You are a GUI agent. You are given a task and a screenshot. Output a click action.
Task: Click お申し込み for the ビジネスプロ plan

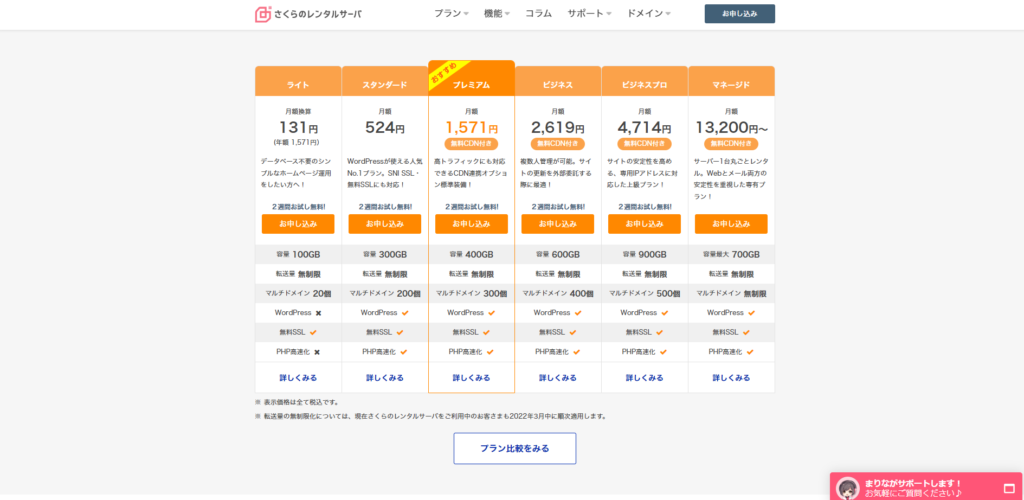tap(645, 224)
